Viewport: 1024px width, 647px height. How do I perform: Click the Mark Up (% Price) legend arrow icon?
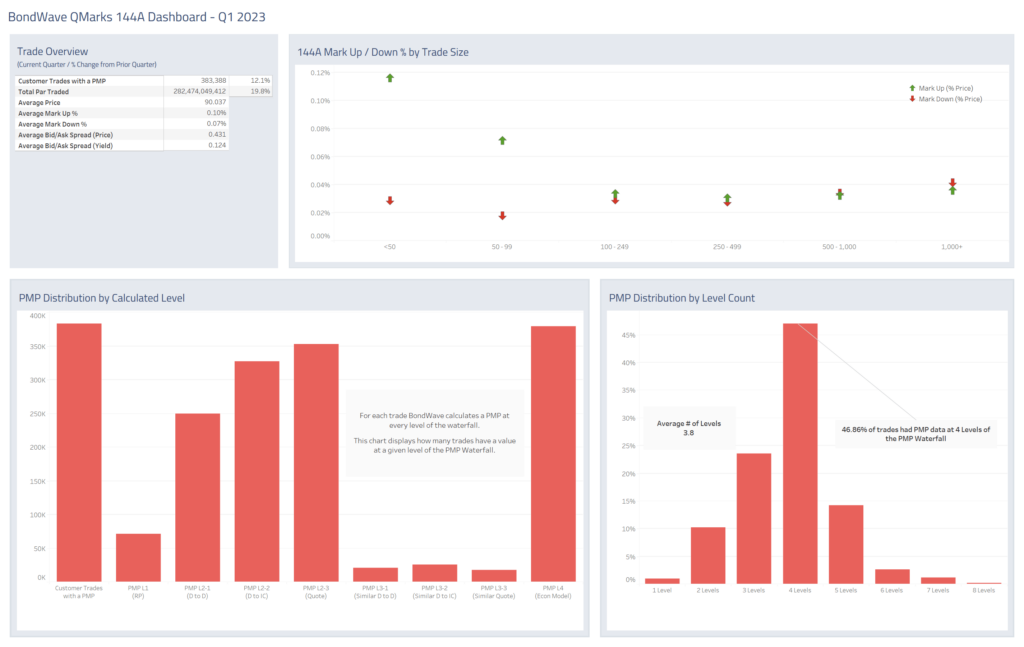click(x=911, y=88)
